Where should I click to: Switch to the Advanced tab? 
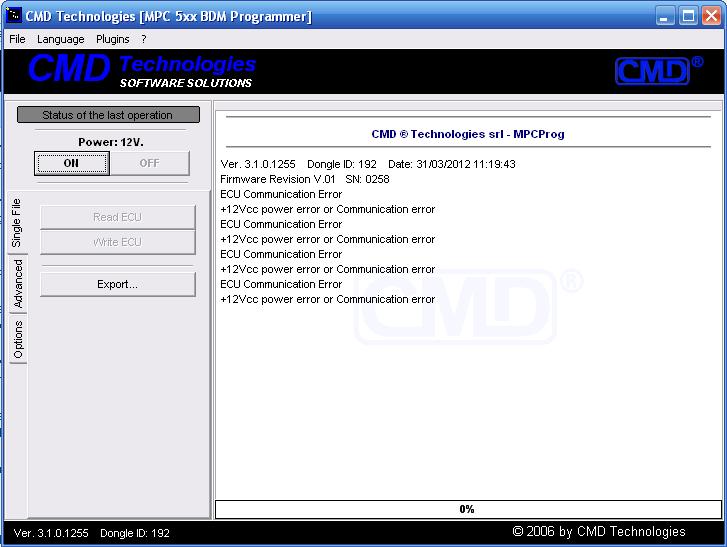(x=18, y=284)
